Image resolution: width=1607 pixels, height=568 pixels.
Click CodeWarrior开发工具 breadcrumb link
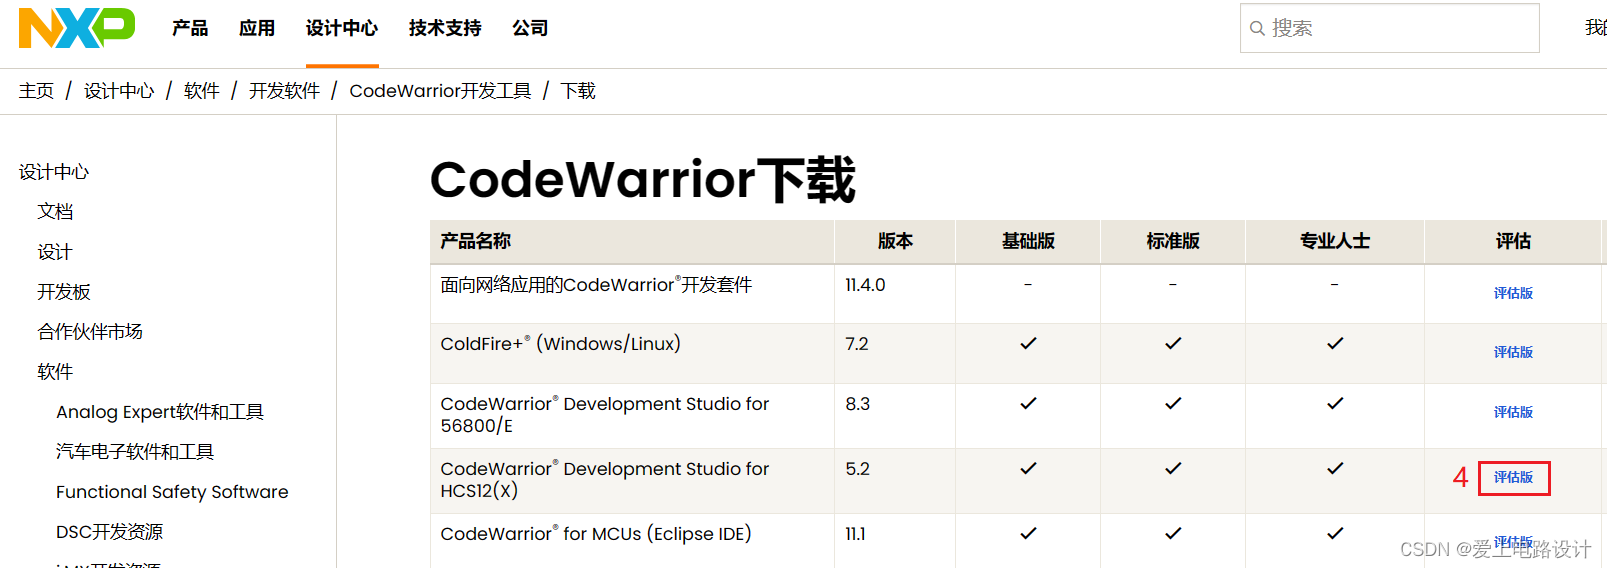pyautogui.click(x=440, y=91)
